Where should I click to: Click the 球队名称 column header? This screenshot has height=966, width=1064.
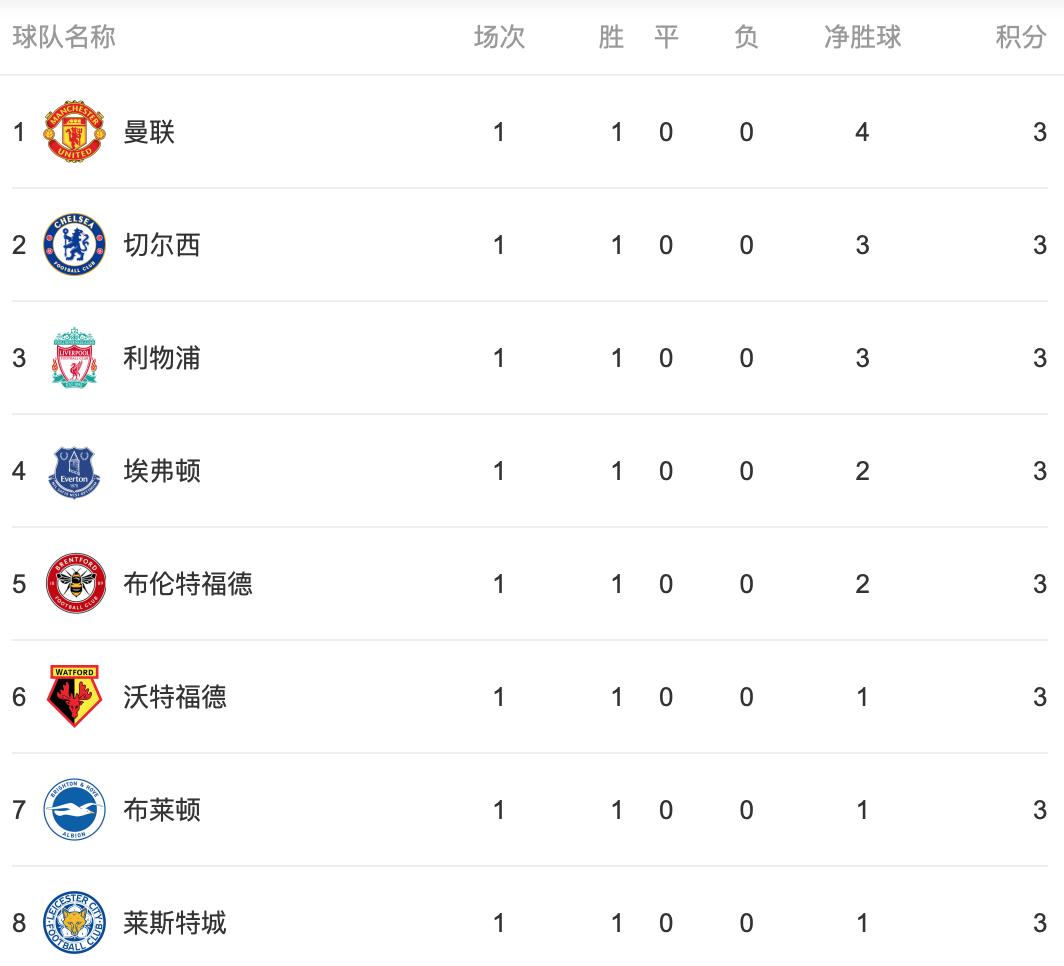[66, 37]
